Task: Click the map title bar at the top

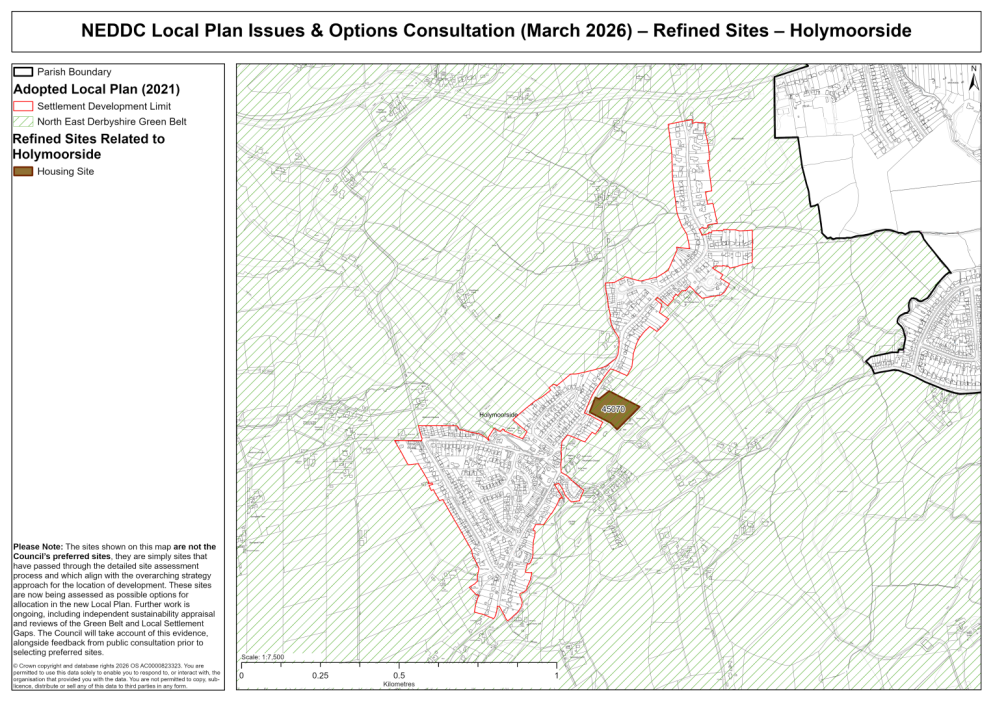Action: (496, 29)
